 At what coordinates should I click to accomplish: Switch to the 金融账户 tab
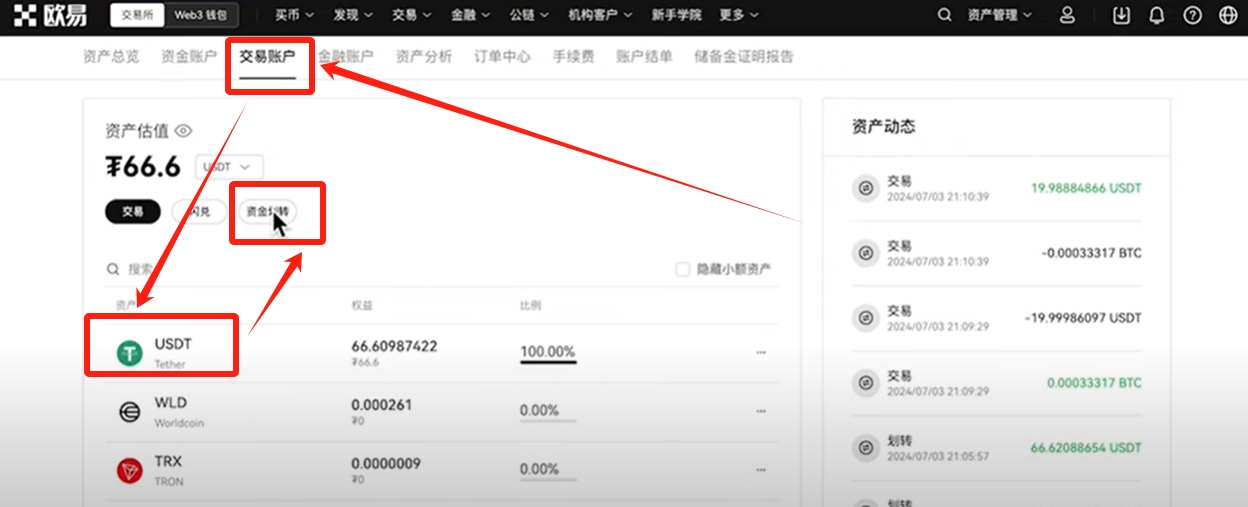pyautogui.click(x=346, y=57)
